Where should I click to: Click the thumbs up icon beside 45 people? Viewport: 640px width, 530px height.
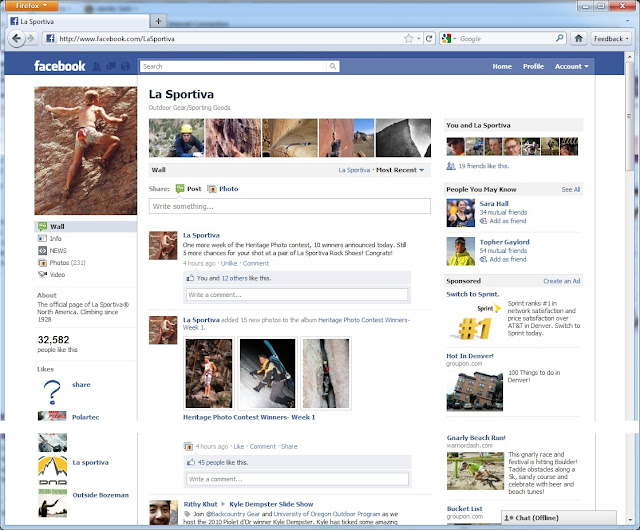[191, 462]
